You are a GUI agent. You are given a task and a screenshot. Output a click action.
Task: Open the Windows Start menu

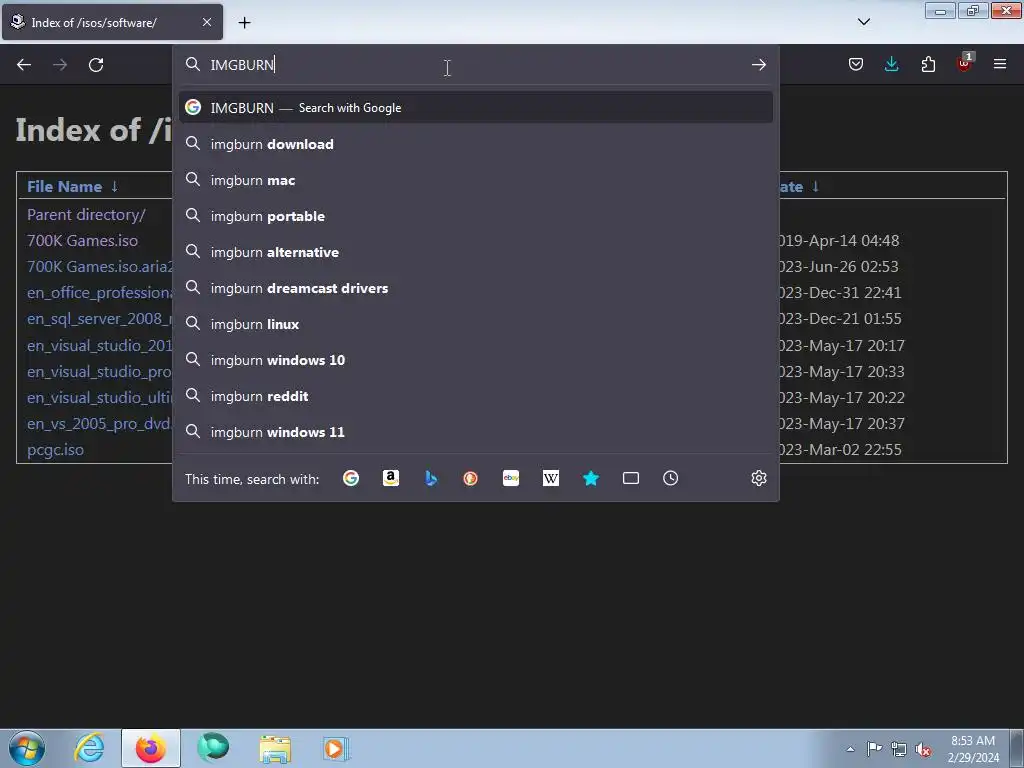tap(27, 748)
